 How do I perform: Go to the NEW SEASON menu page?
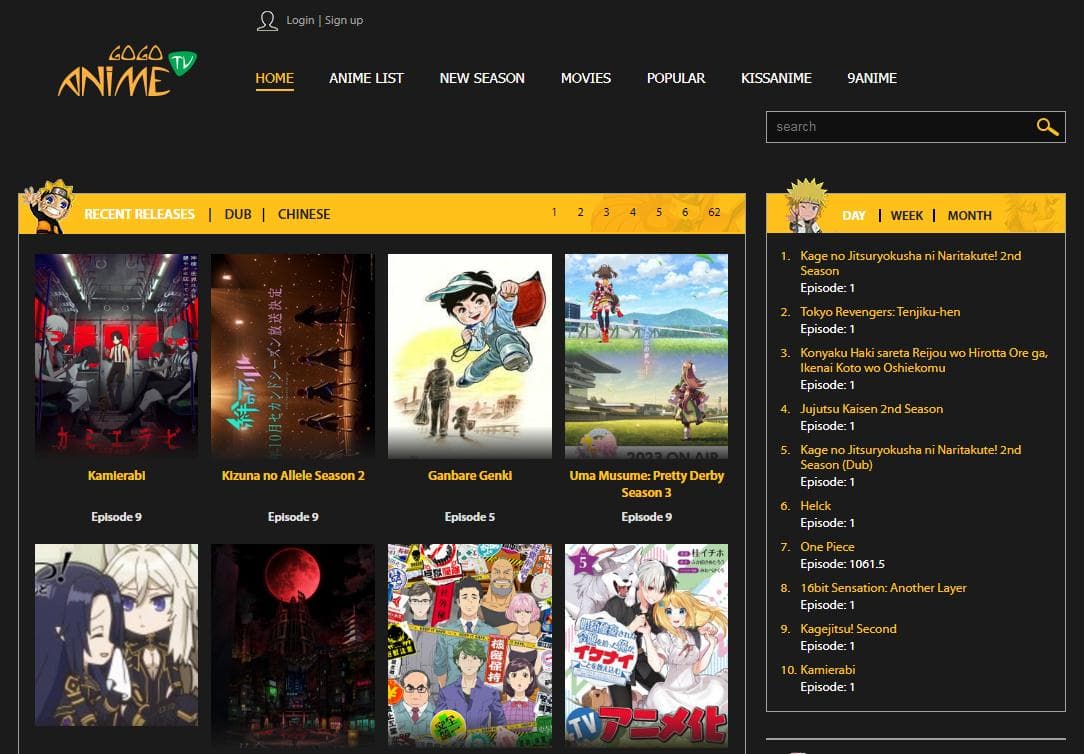click(482, 78)
